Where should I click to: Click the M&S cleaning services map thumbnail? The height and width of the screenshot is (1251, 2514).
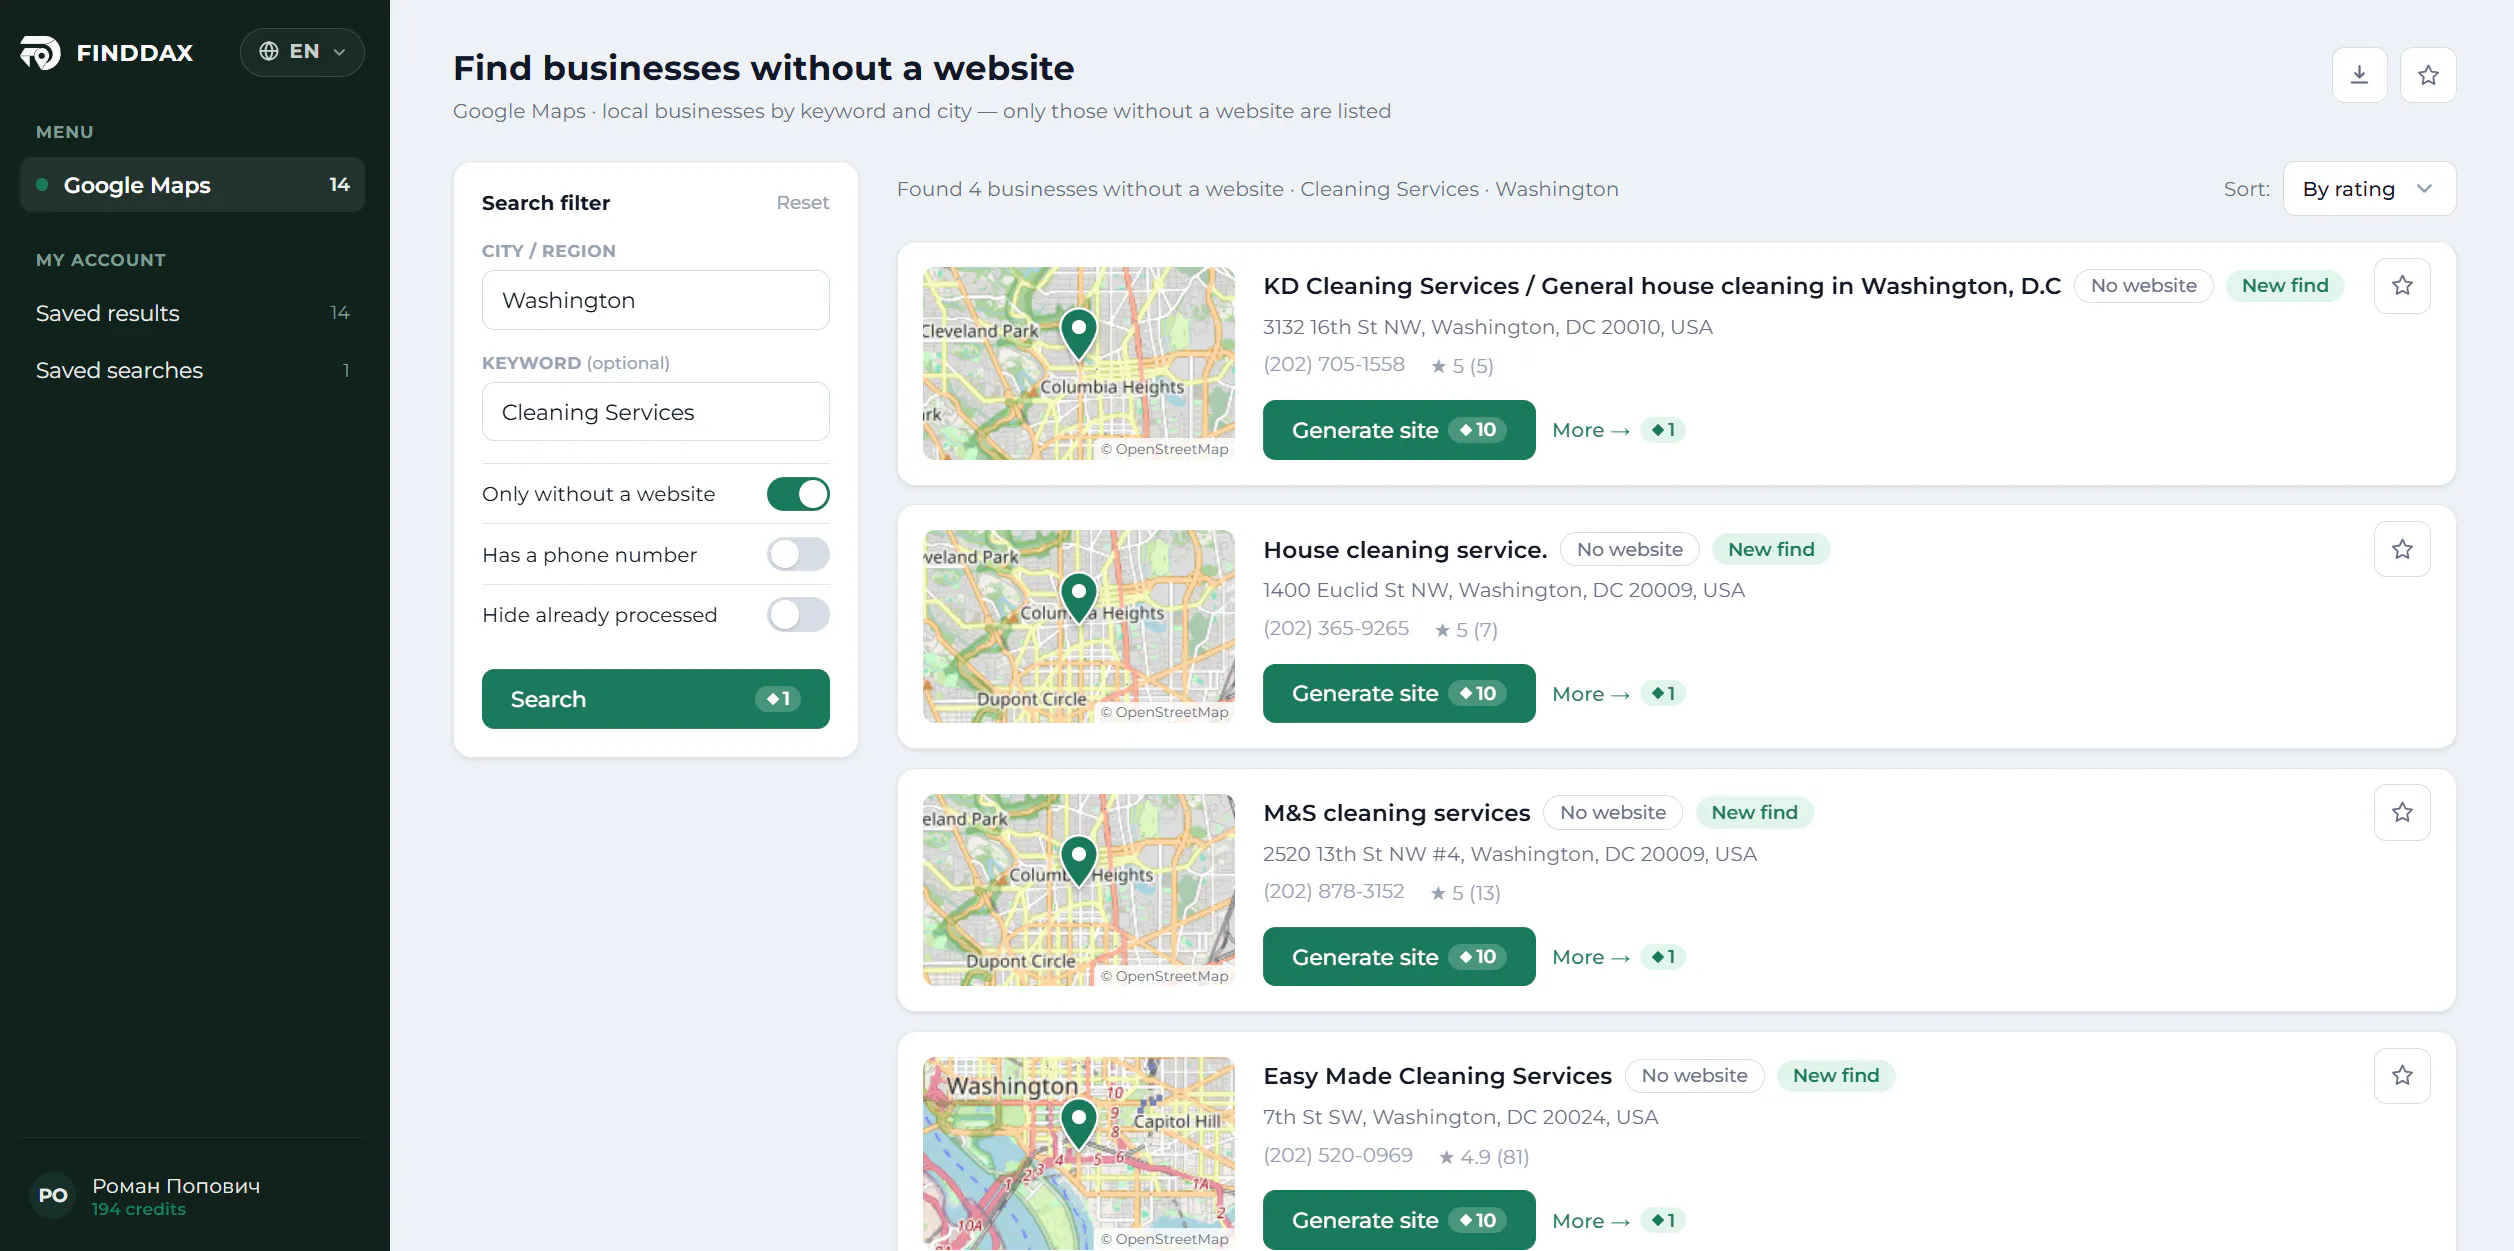click(1078, 890)
